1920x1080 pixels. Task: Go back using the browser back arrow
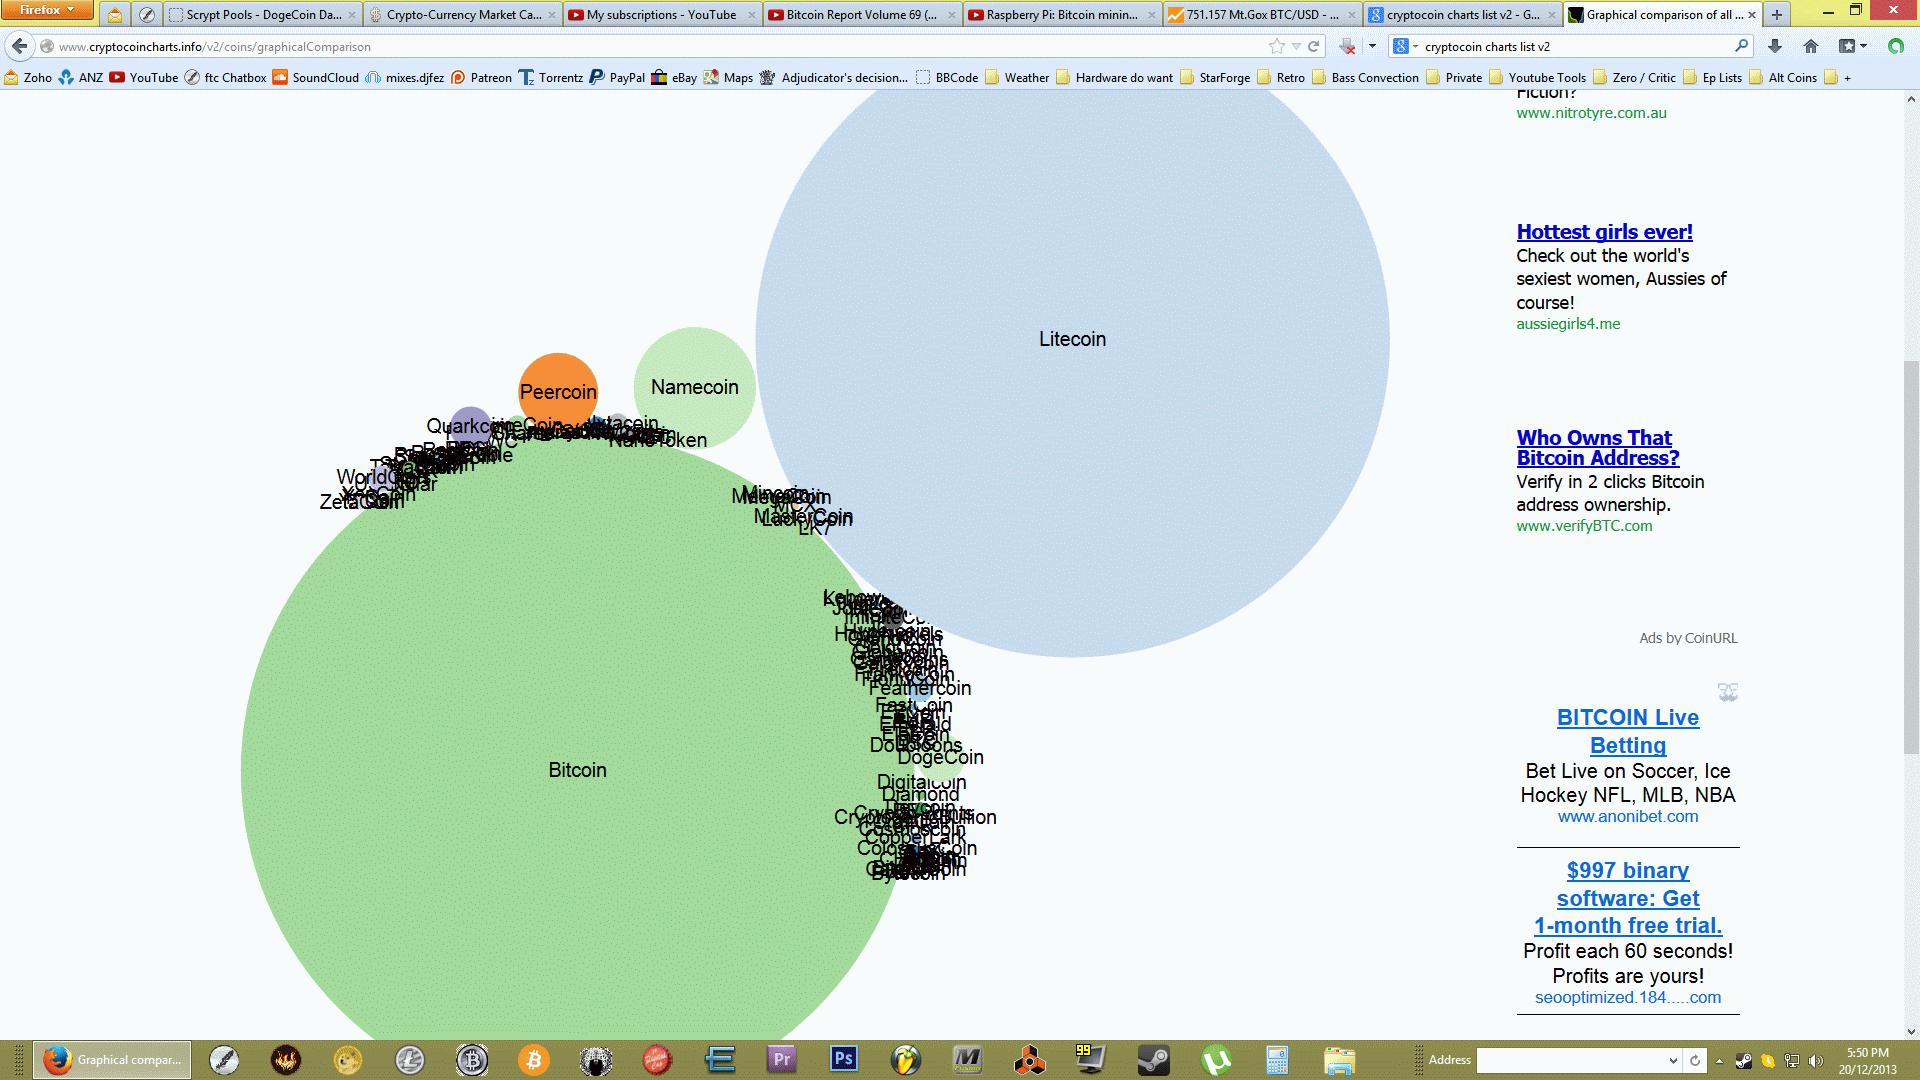[19, 46]
